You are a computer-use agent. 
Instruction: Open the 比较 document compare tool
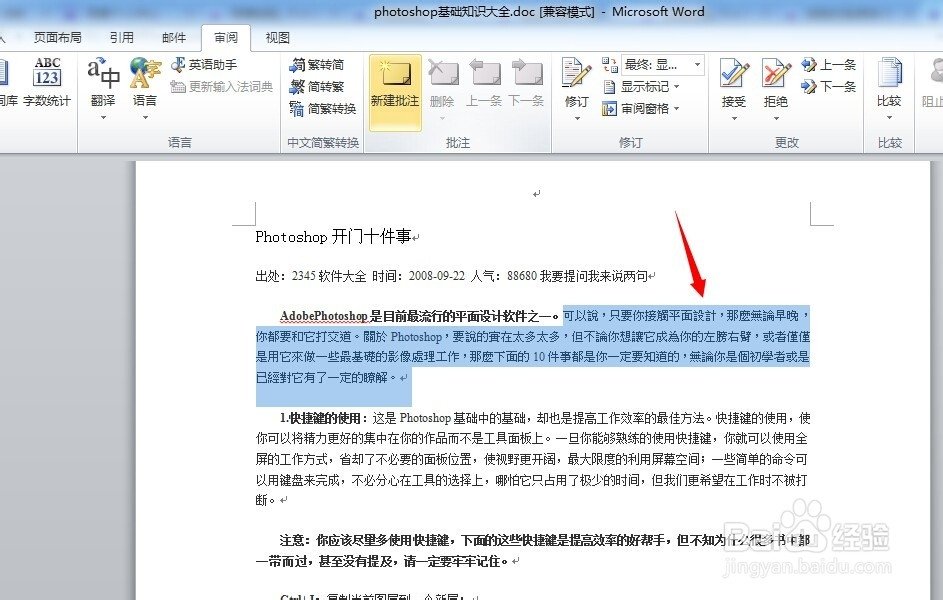(890, 85)
